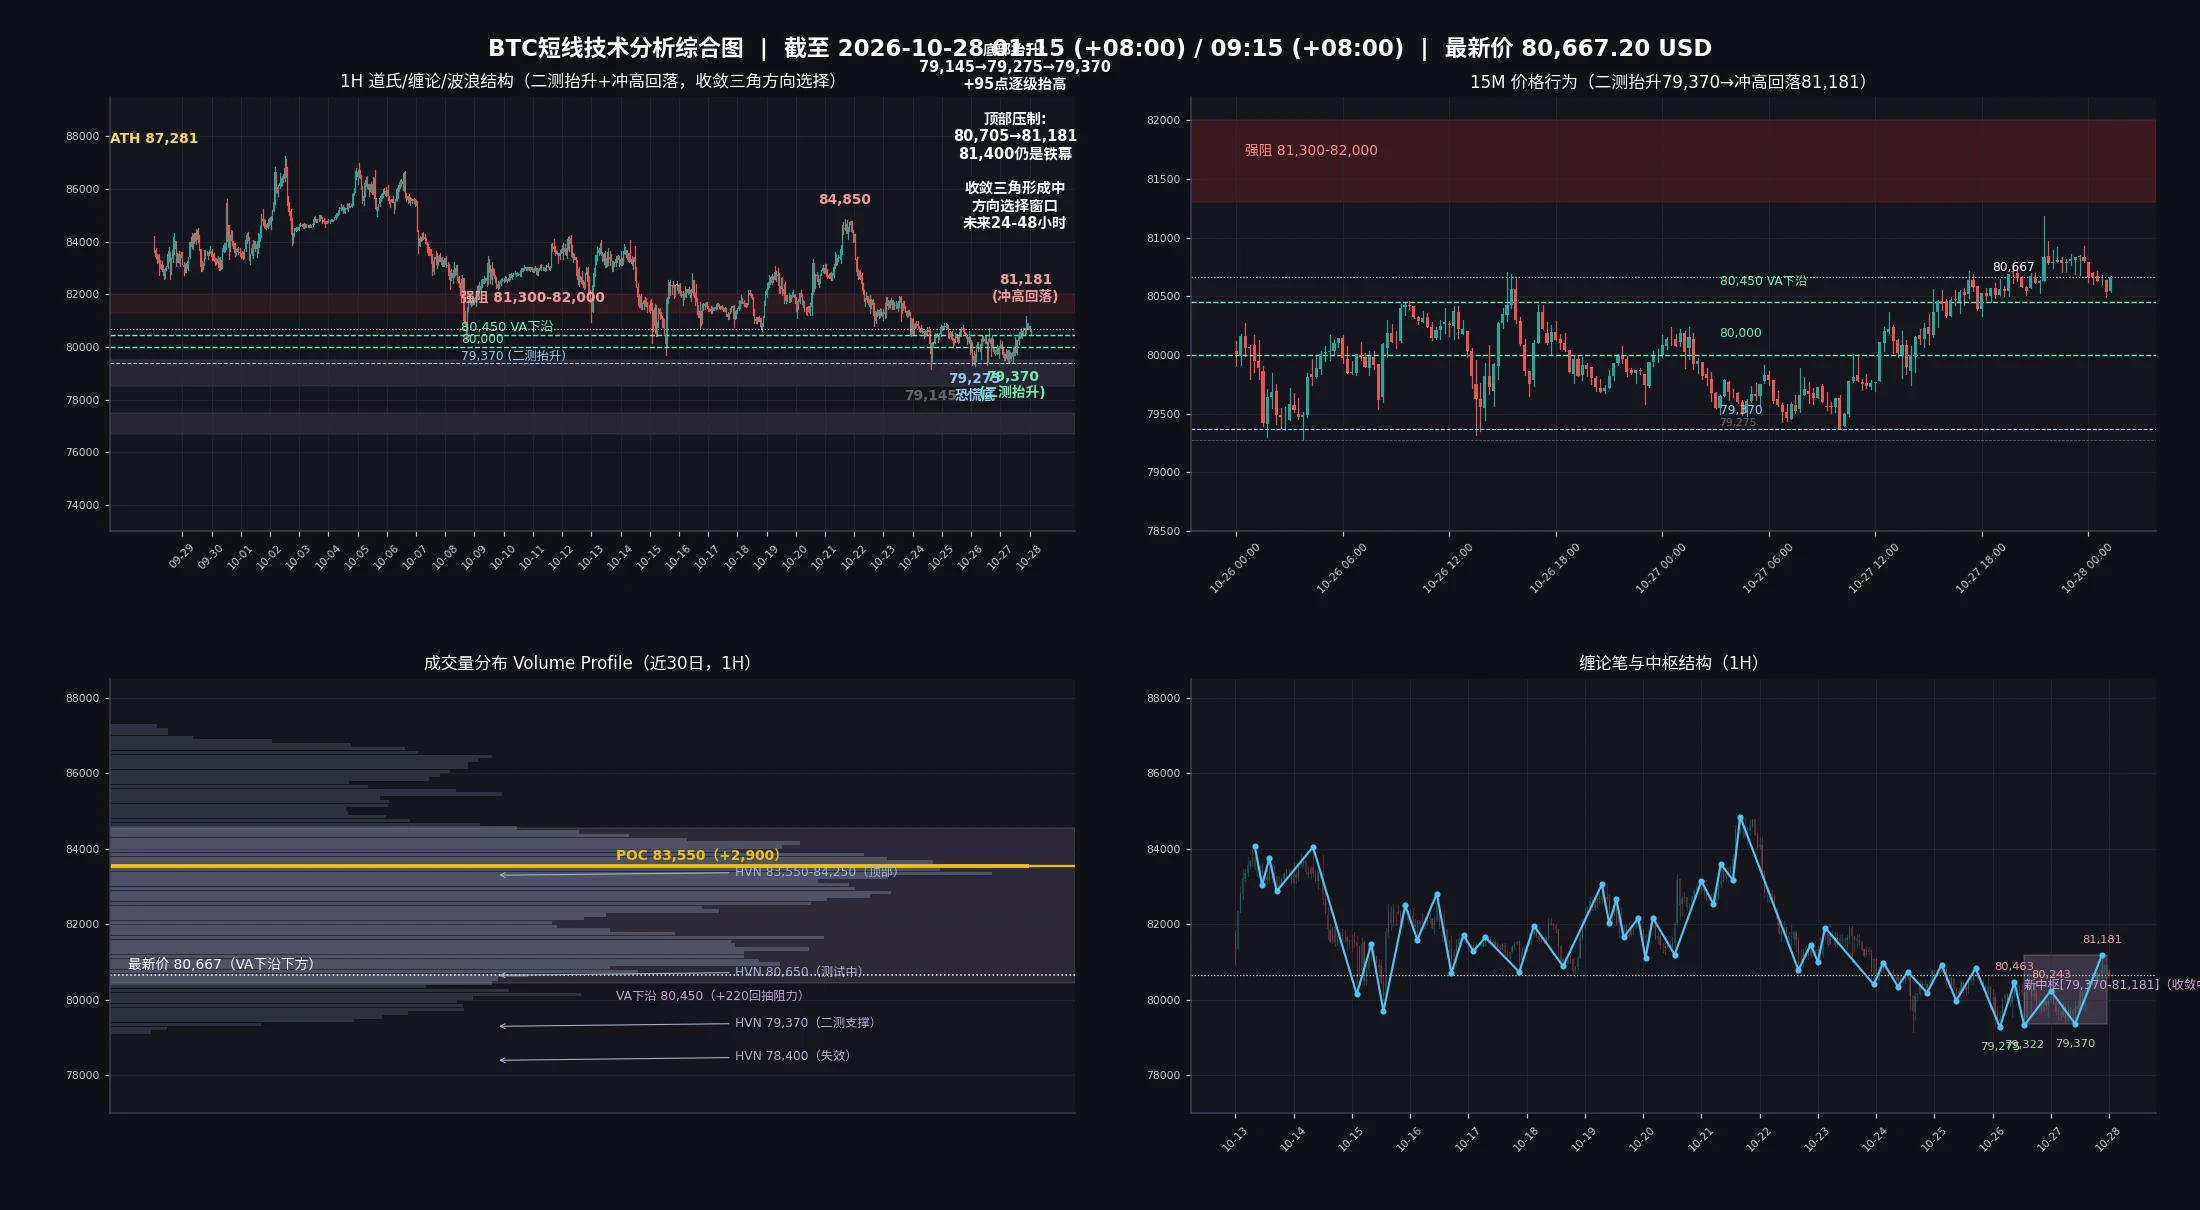The image size is (2200, 1210).
Task: Click the 'HVN 79,370（二测支撑）' label
Action: pyautogui.click(x=805, y=1023)
